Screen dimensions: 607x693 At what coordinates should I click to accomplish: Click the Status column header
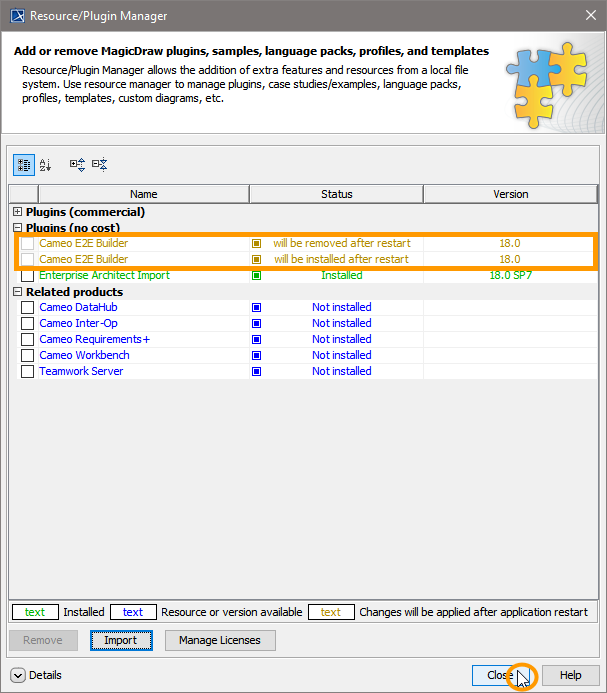click(x=336, y=194)
